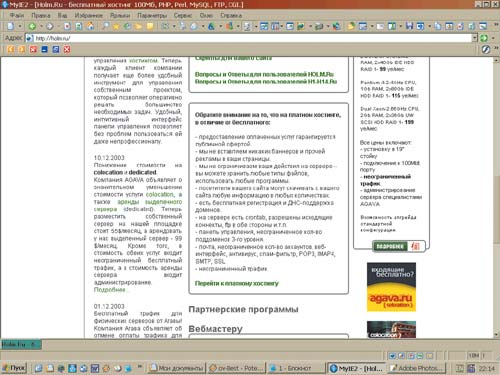Click the yellow sticky note toolbar icon
Viewport: 500px width, 375px height.
point(150,26)
